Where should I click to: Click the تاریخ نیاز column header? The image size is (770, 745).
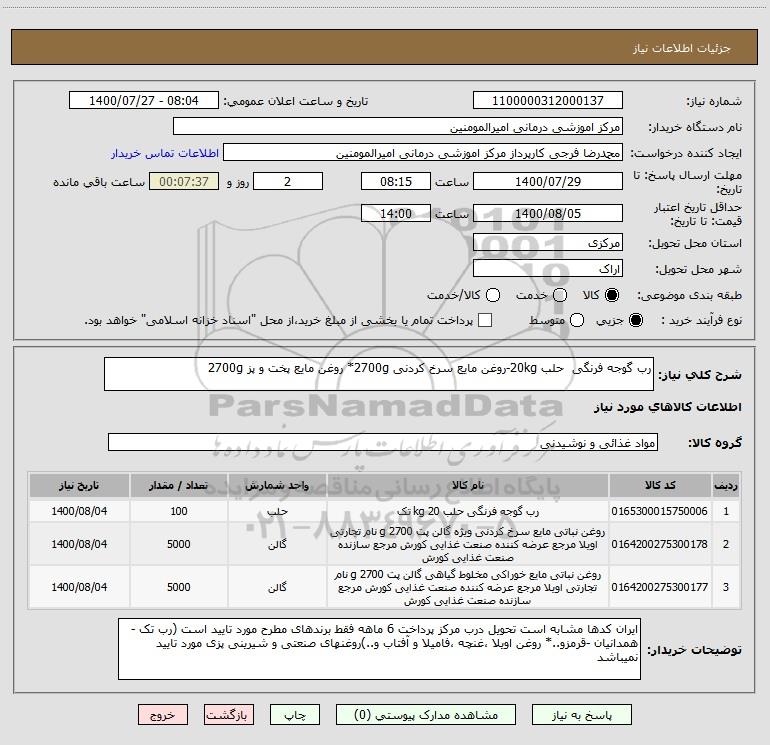pyautogui.click(x=79, y=485)
